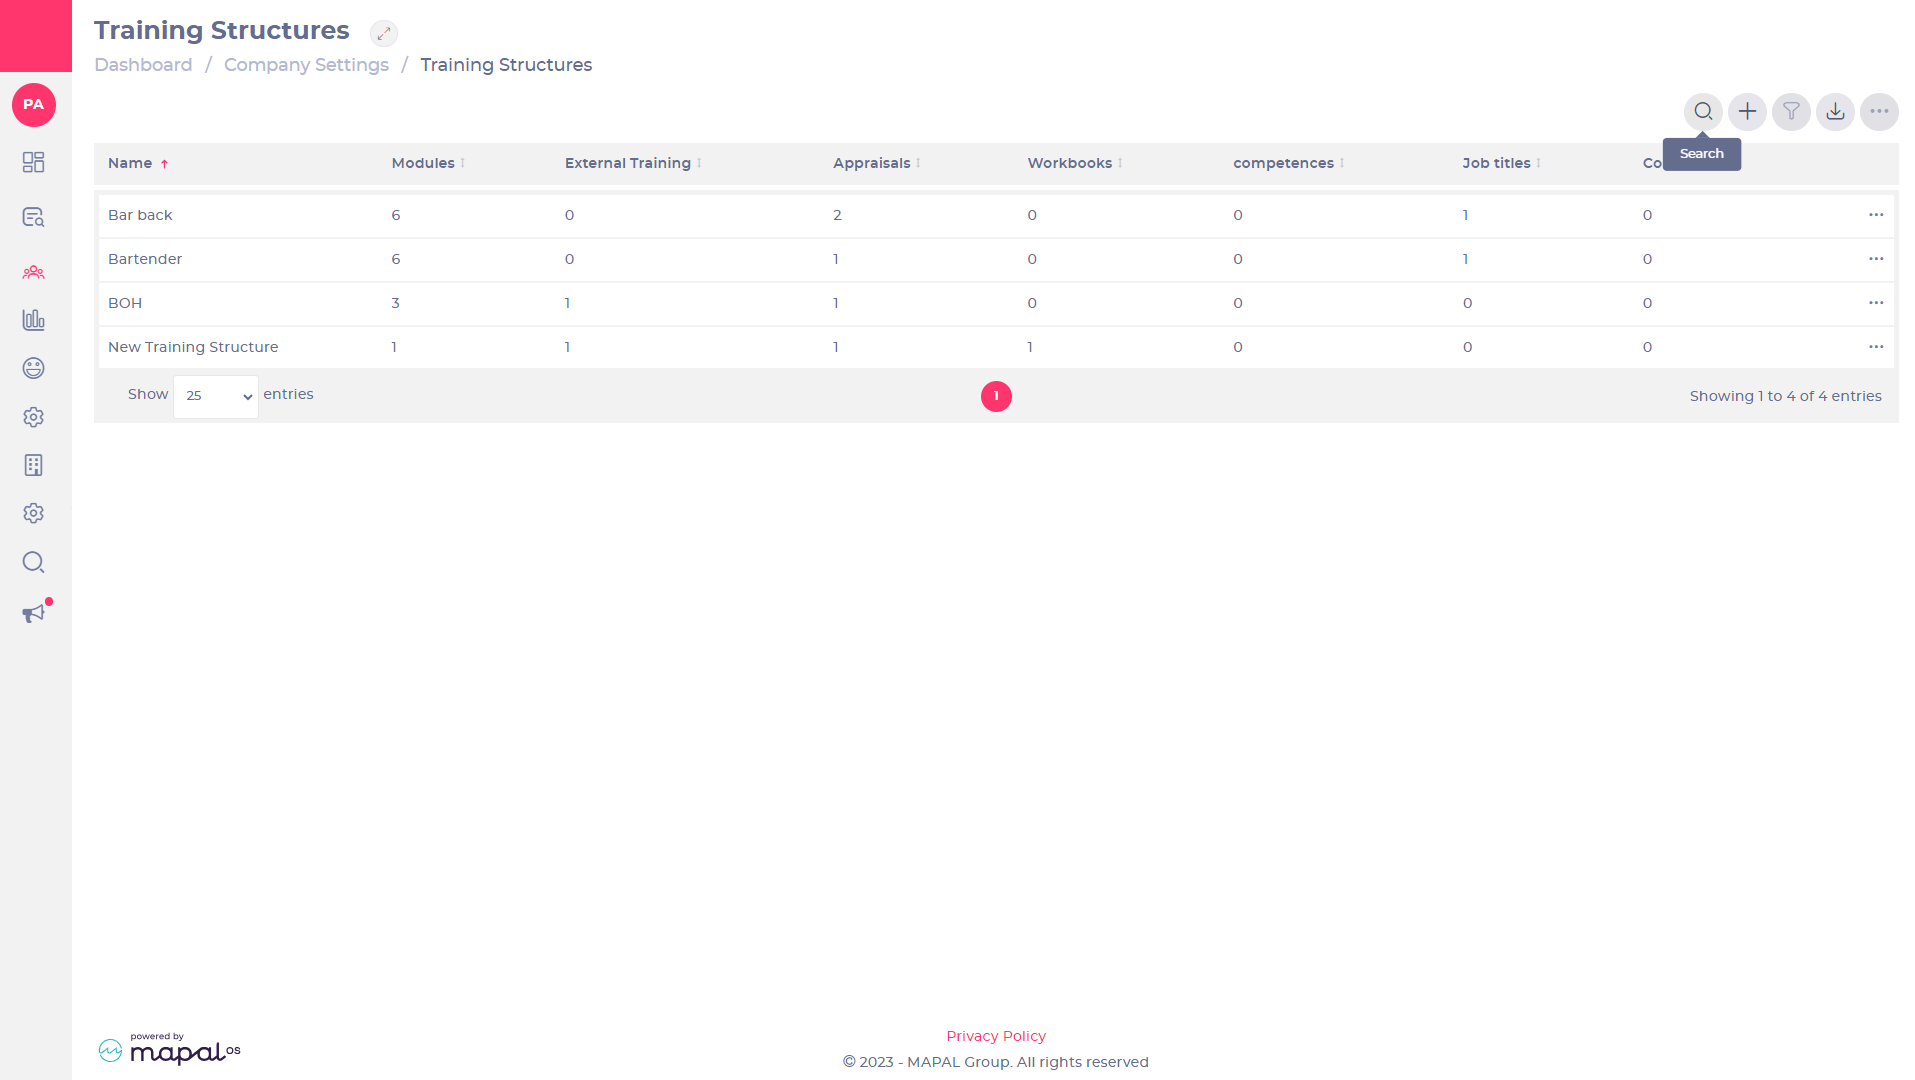1915x1080 pixels.
Task: Click 'Showing 1 to 4 of 4 entries' text
Action: 1785,396
